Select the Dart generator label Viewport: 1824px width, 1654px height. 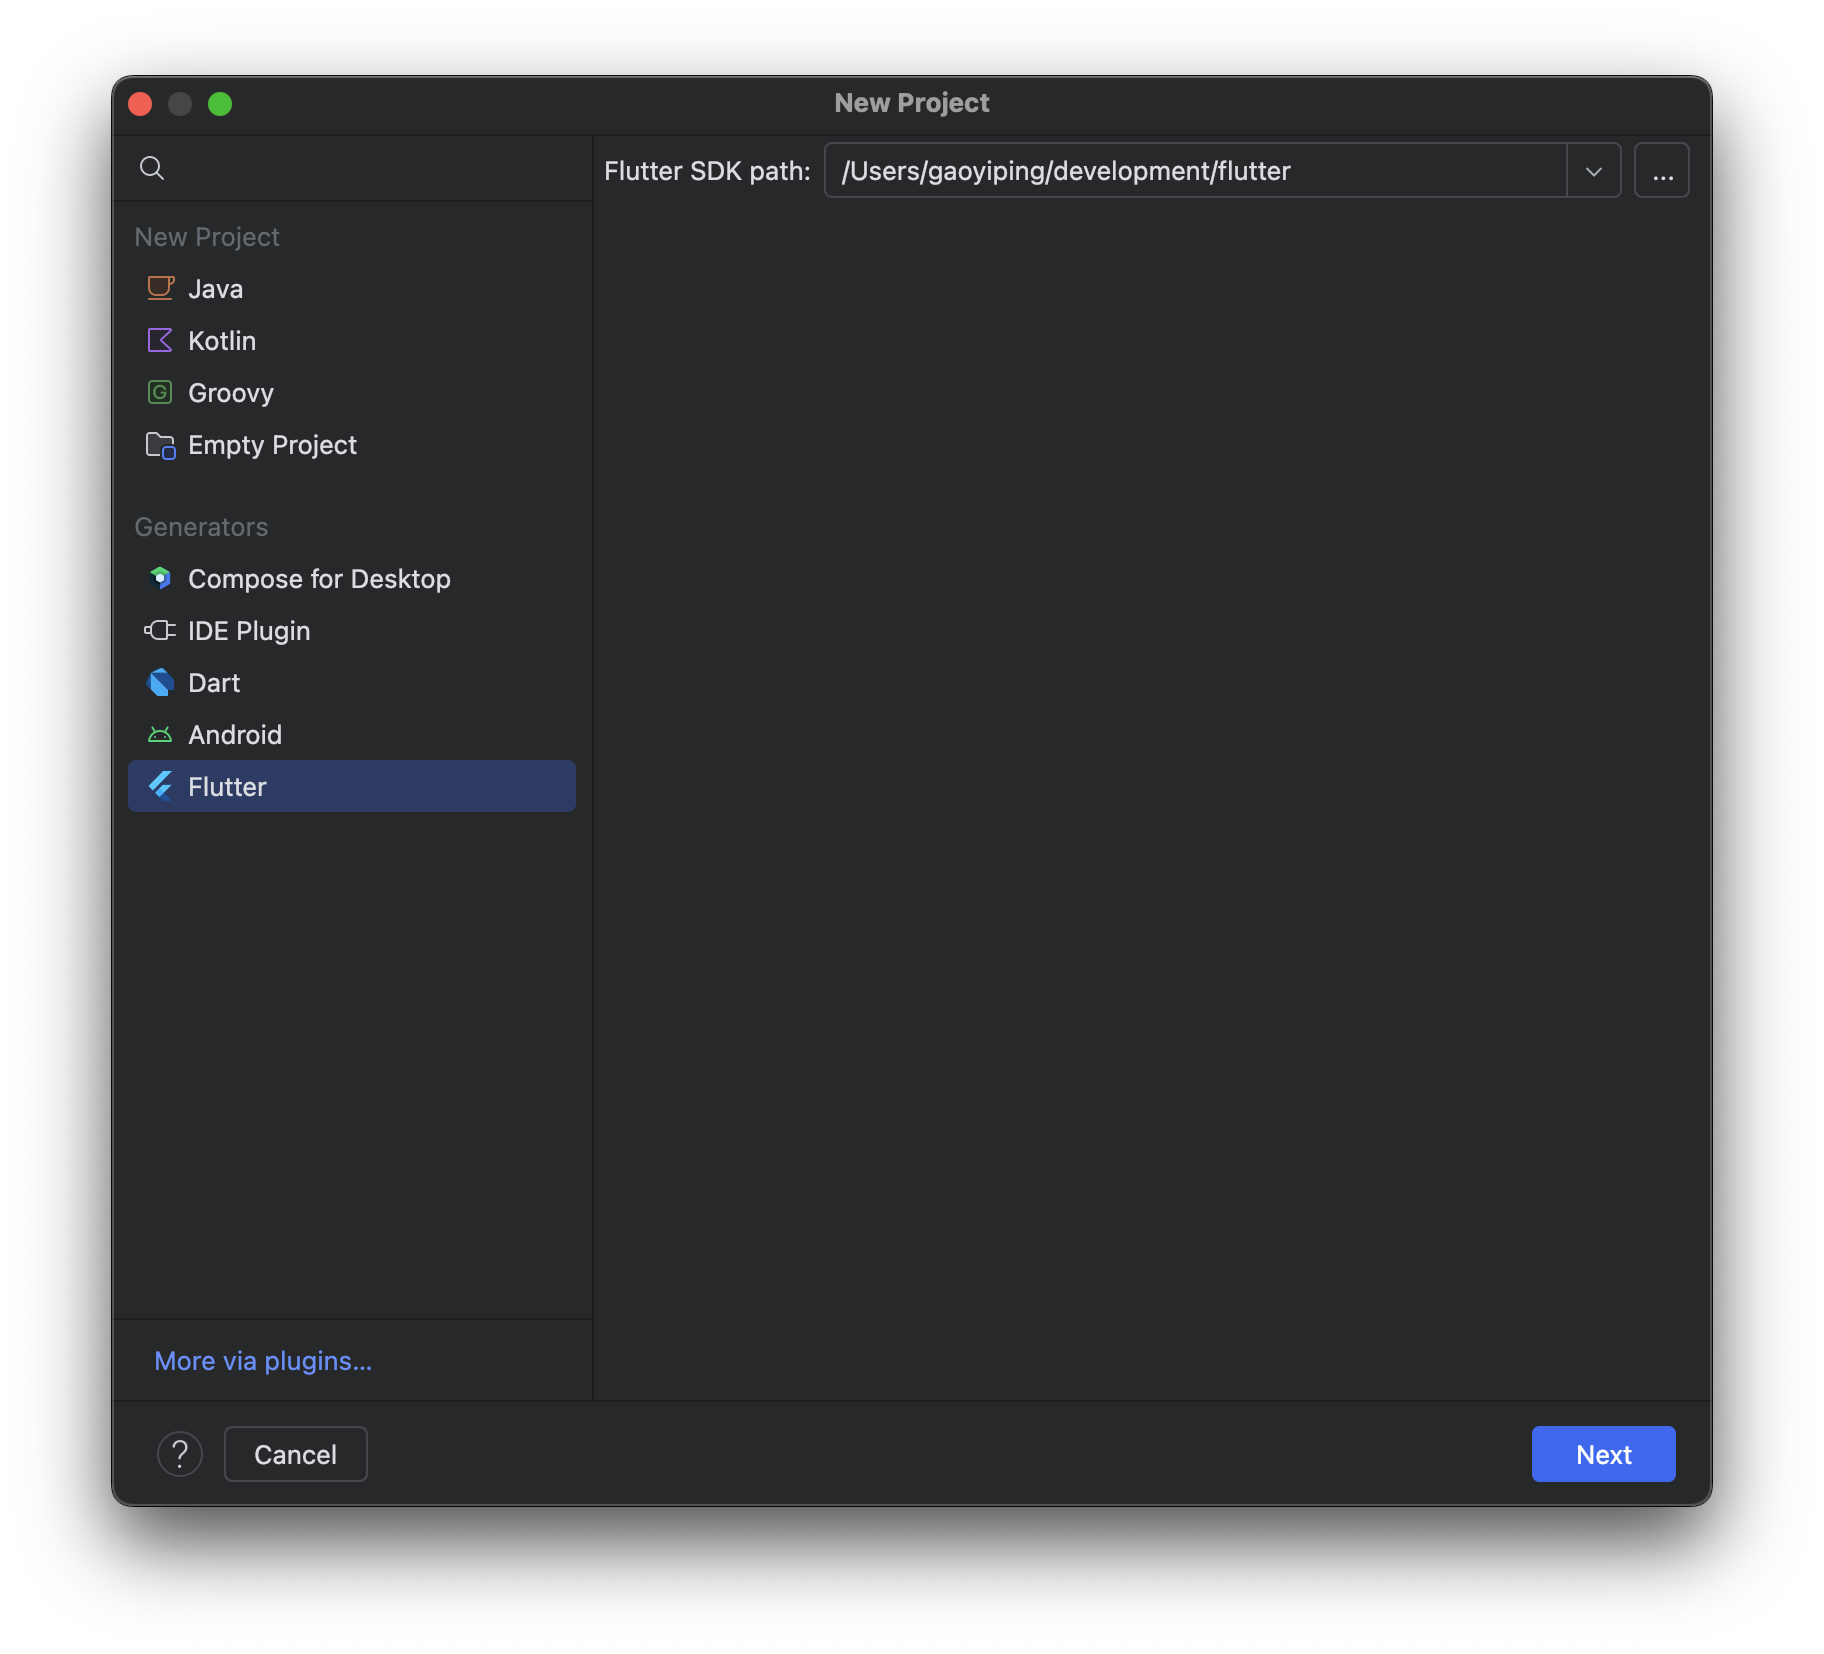tap(214, 683)
